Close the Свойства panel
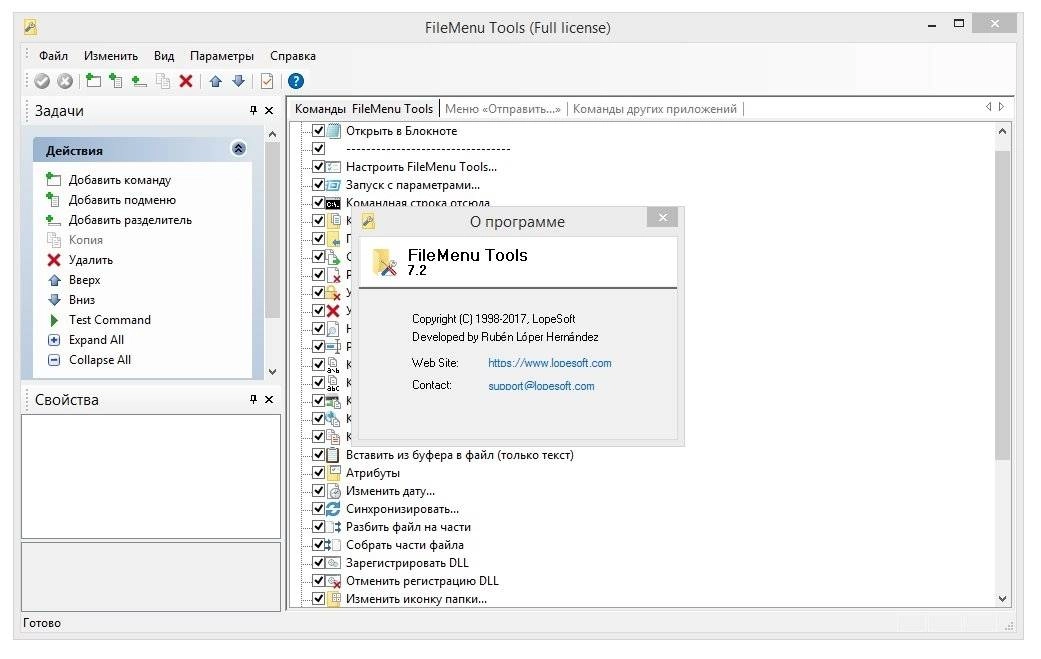 [269, 399]
